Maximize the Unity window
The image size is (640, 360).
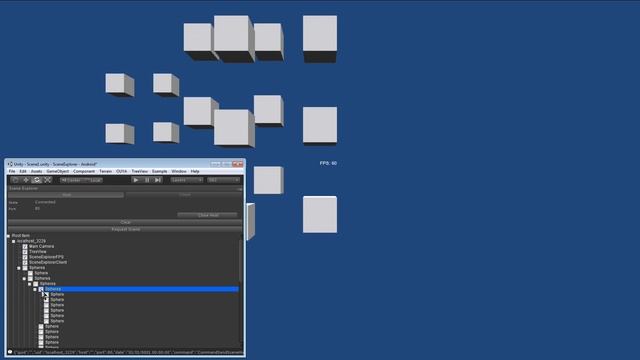coord(227,164)
